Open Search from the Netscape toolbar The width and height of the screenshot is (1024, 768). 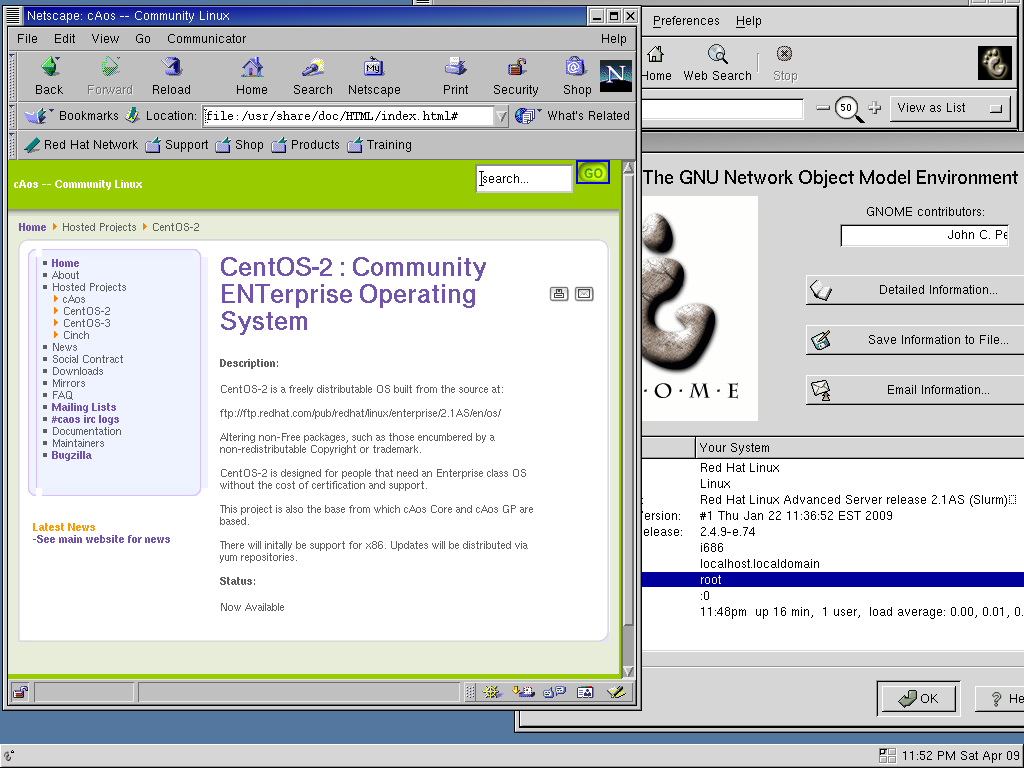pyautogui.click(x=313, y=76)
